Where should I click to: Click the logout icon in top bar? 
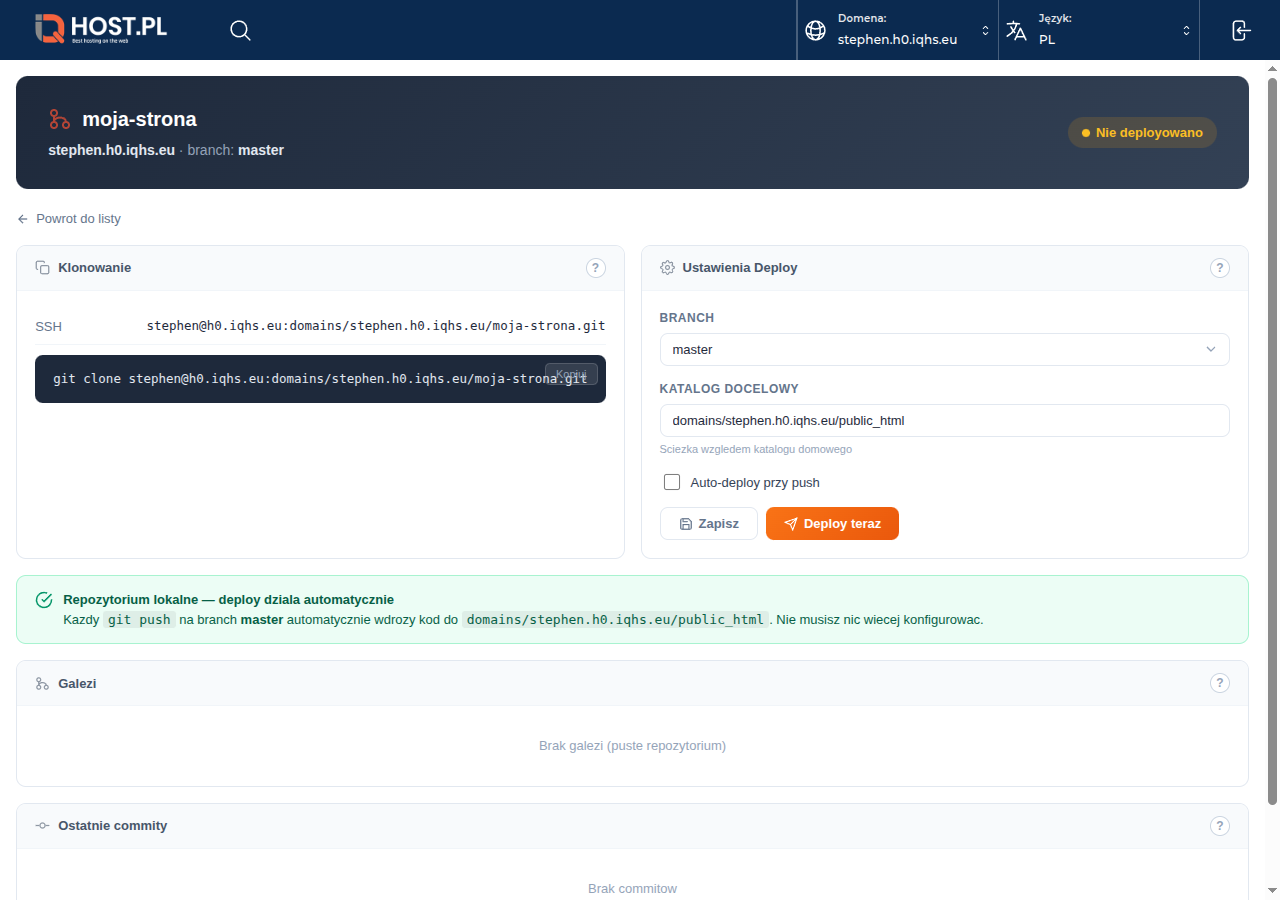pyautogui.click(x=1240, y=30)
